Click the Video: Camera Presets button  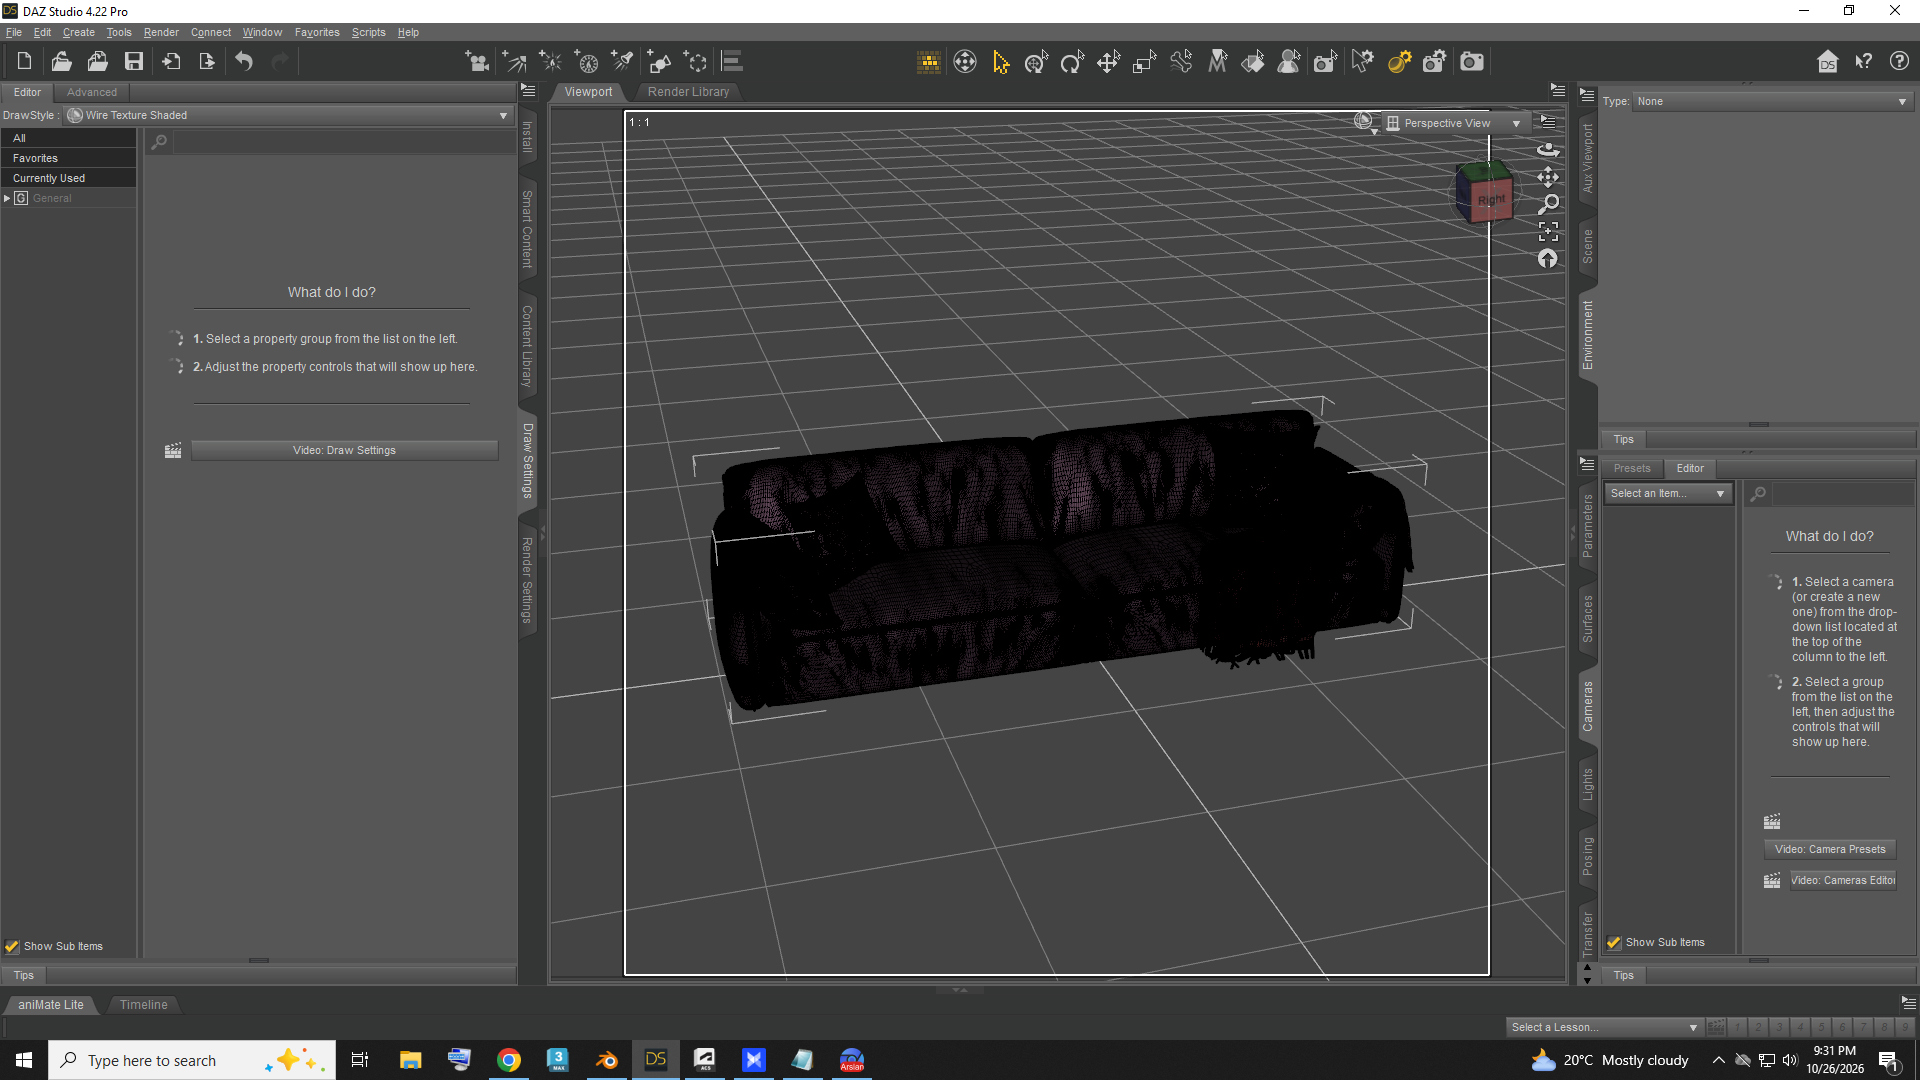tap(1830, 849)
